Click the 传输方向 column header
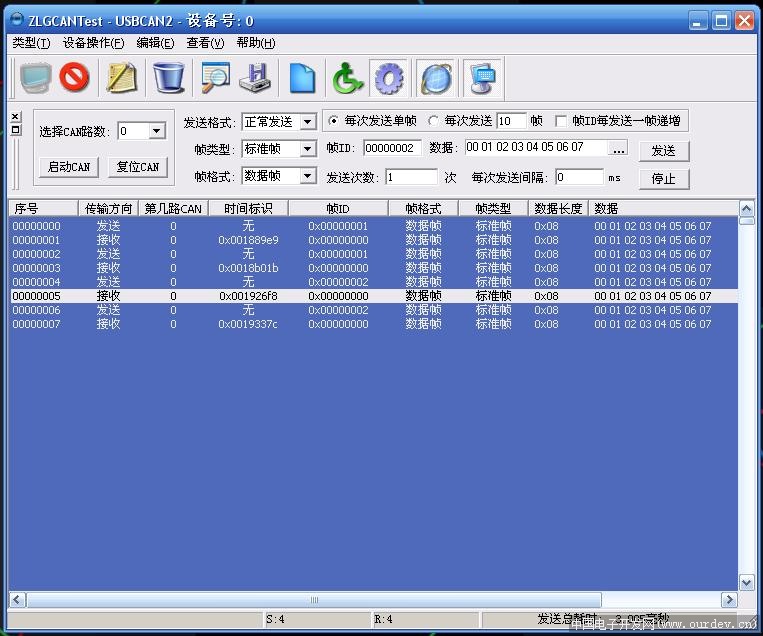763x636 pixels. [109, 208]
